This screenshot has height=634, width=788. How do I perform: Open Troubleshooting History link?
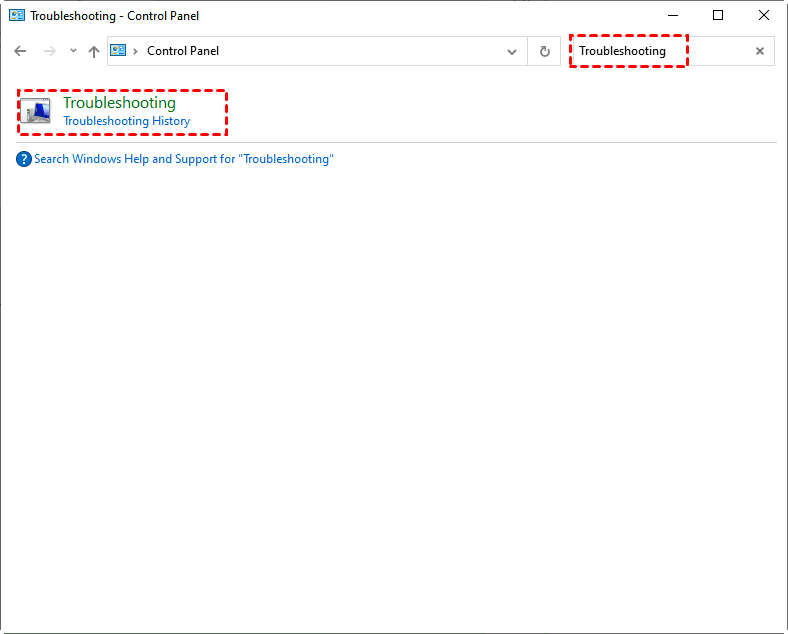pyautogui.click(x=127, y=121)
